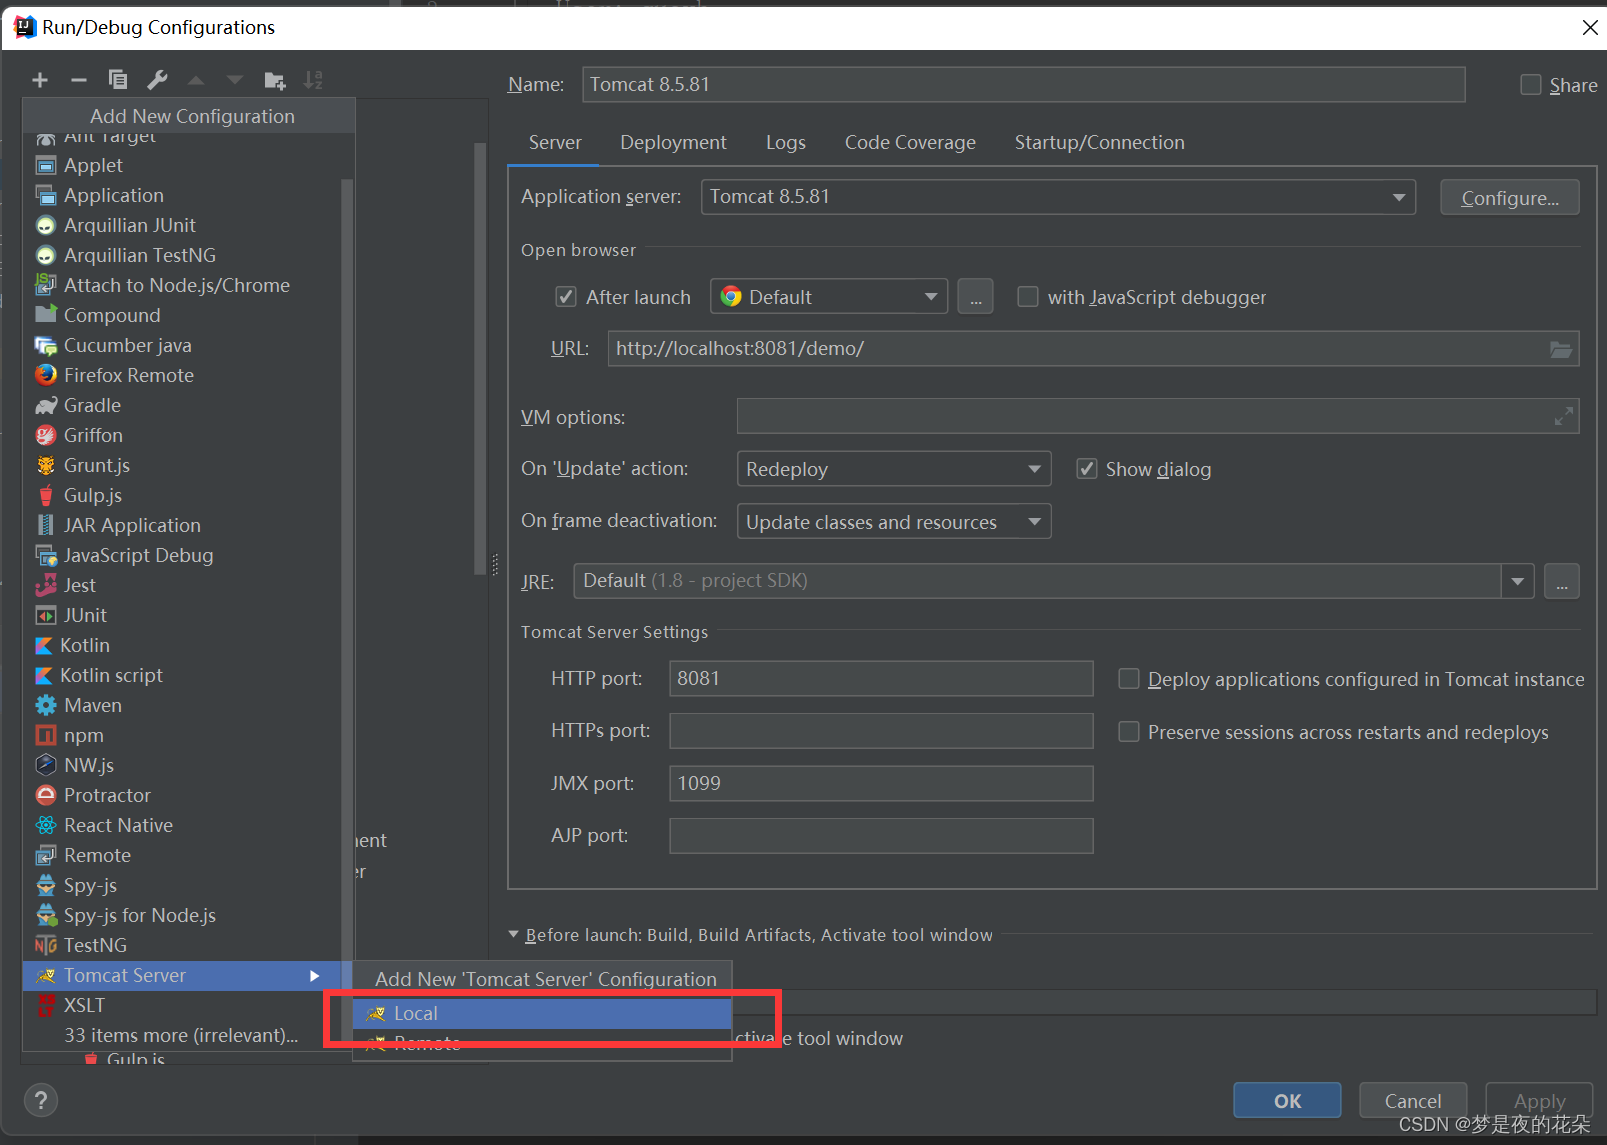Viewport: 1607px width, 1145px height.
Task: Click the Create New Folder icon
Action: (275, 80)
